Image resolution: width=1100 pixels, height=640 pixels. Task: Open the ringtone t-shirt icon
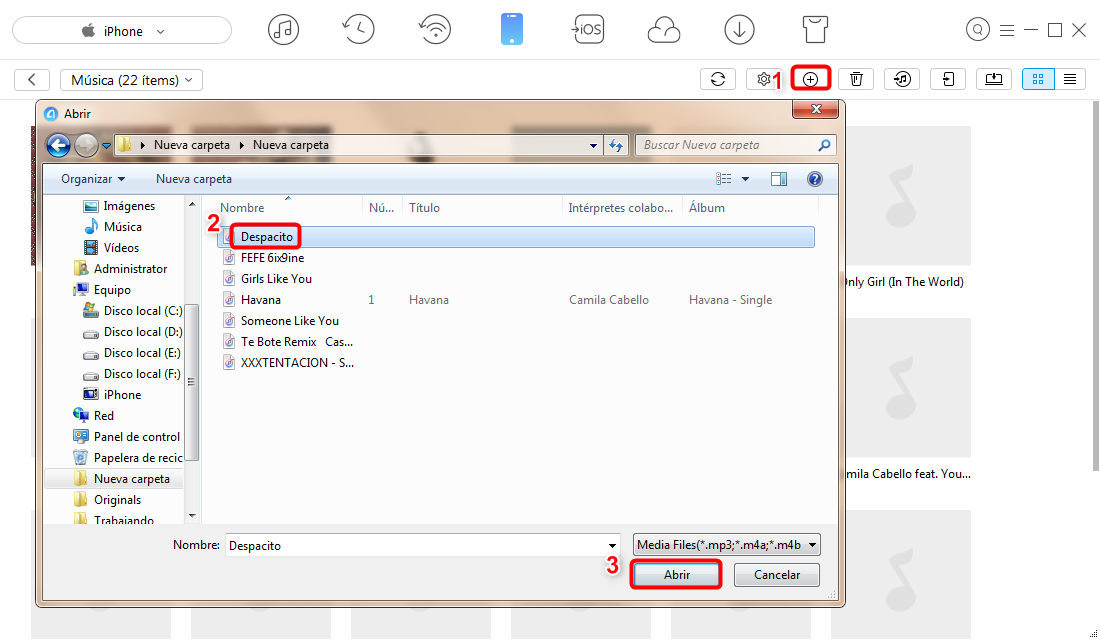pos(817,30)
